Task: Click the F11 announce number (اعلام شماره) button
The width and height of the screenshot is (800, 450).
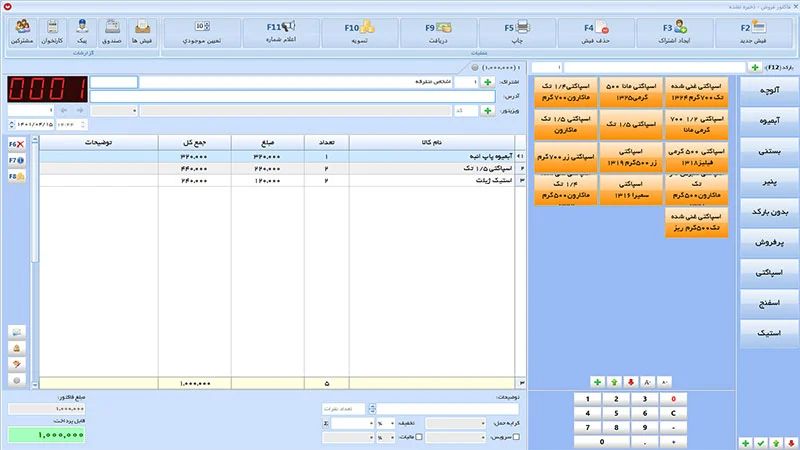Action: pyautogui.click(x=281, y=33)
